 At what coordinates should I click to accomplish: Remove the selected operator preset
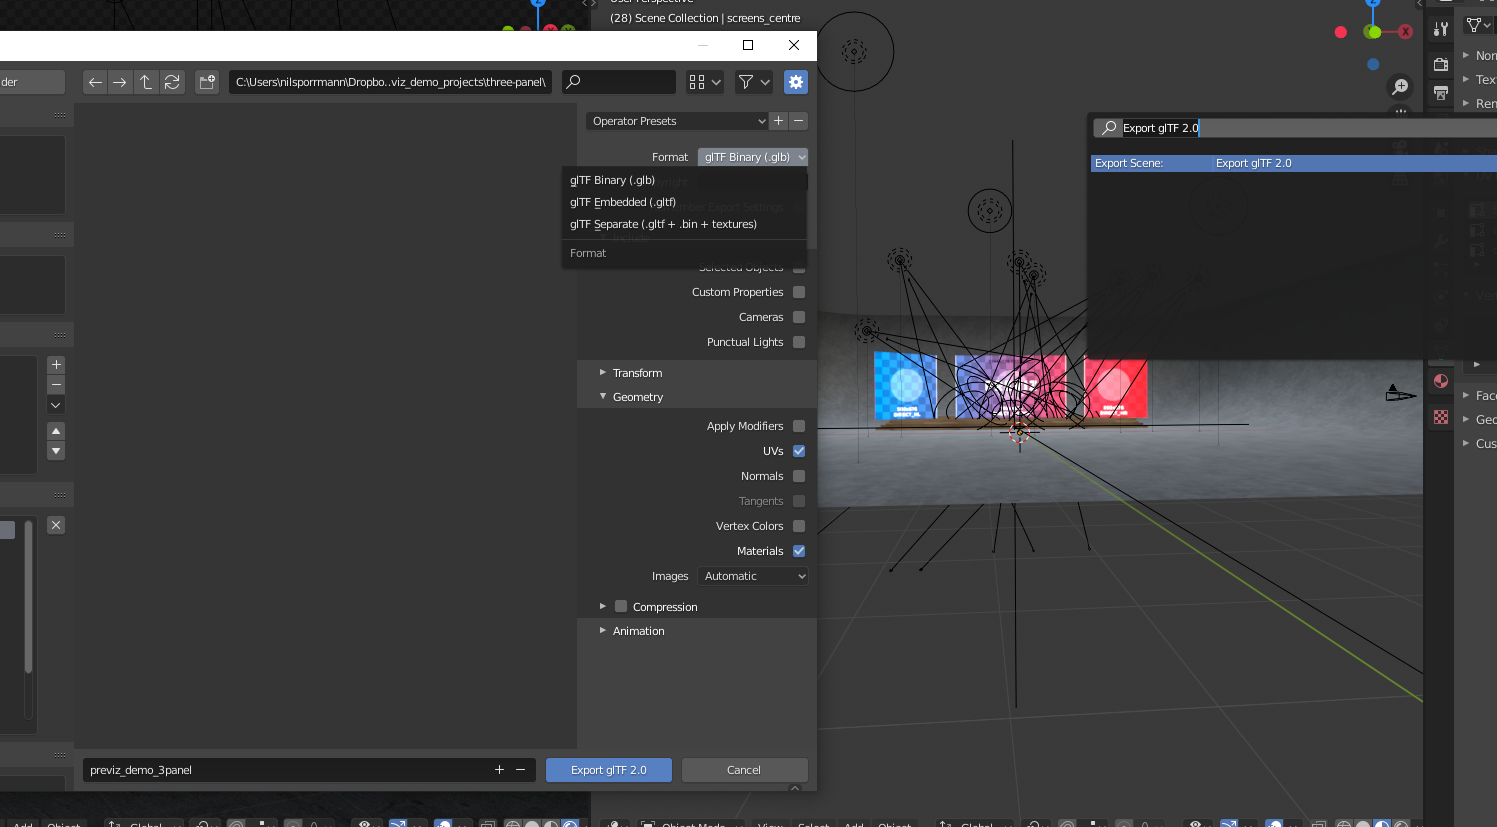pos(798,121)
